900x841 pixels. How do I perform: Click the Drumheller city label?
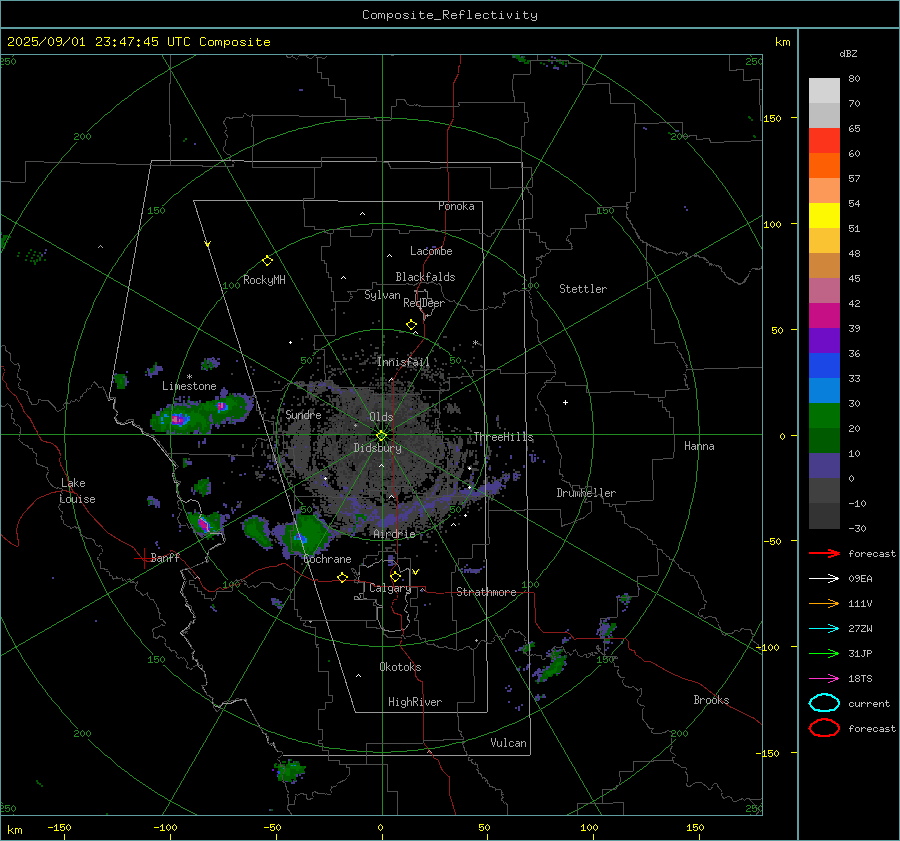(x=586, y=493)
